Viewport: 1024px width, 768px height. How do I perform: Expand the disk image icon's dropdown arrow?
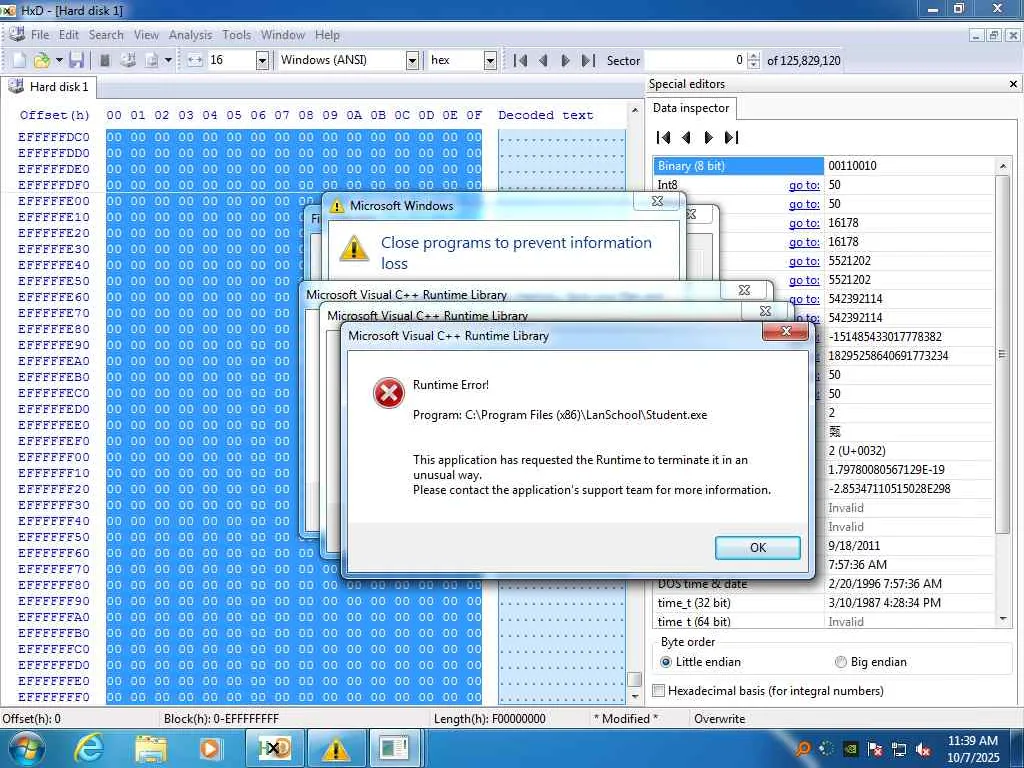coord(168,60)
